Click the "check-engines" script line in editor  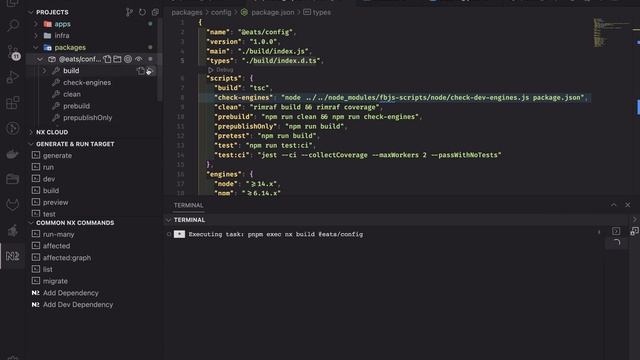click(x=401, y=98)
